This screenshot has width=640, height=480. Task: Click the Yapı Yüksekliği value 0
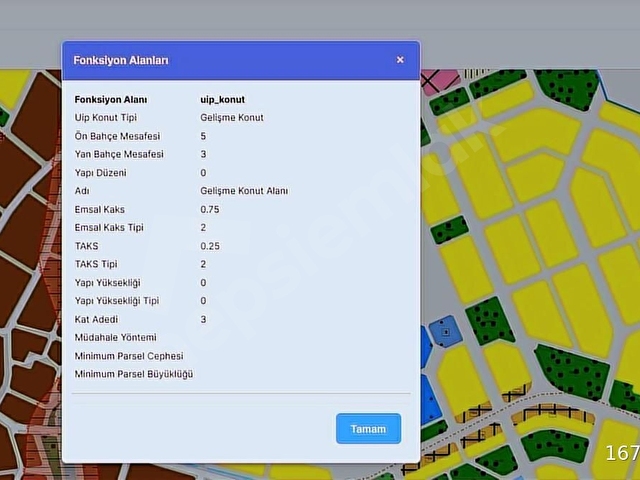pos(203,282)
